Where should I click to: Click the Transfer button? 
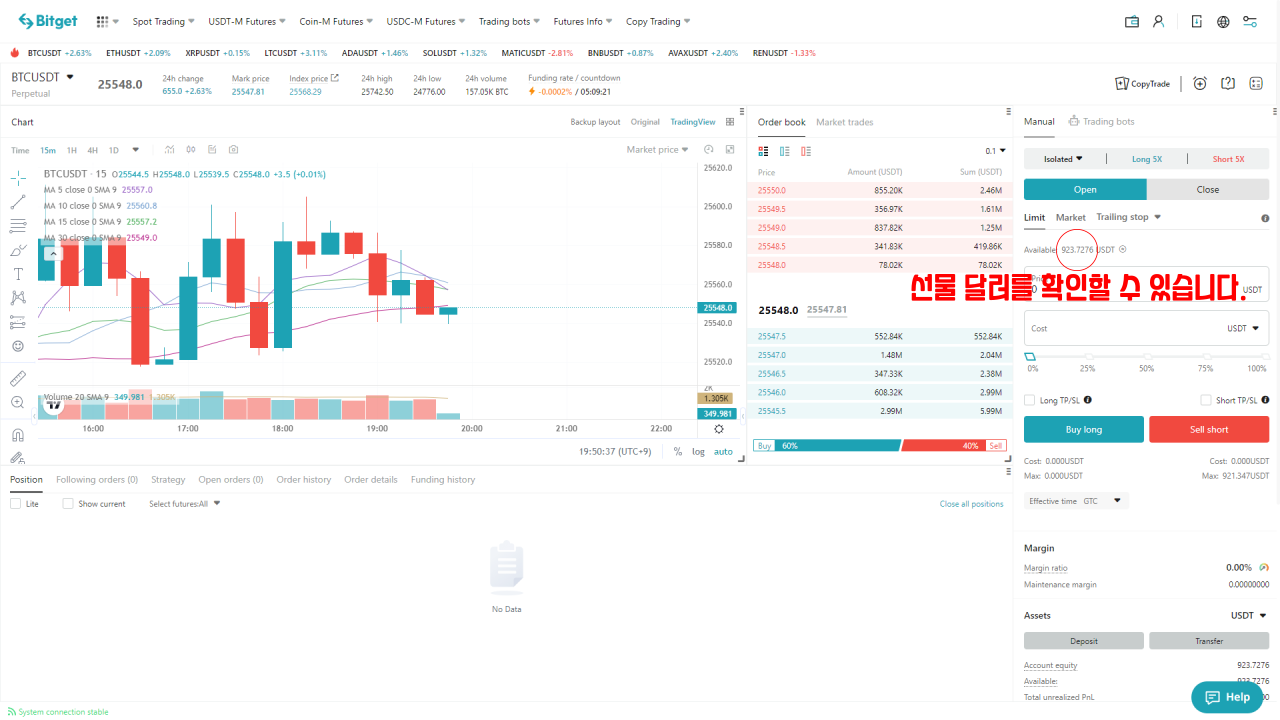(1209, 641)
